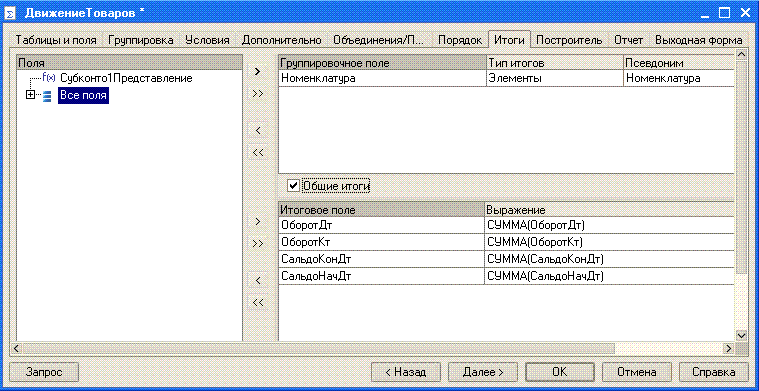Switch to the Отчет tab
Image resolution: width=759 pixels, height=391 pixels.
point(628,40)
